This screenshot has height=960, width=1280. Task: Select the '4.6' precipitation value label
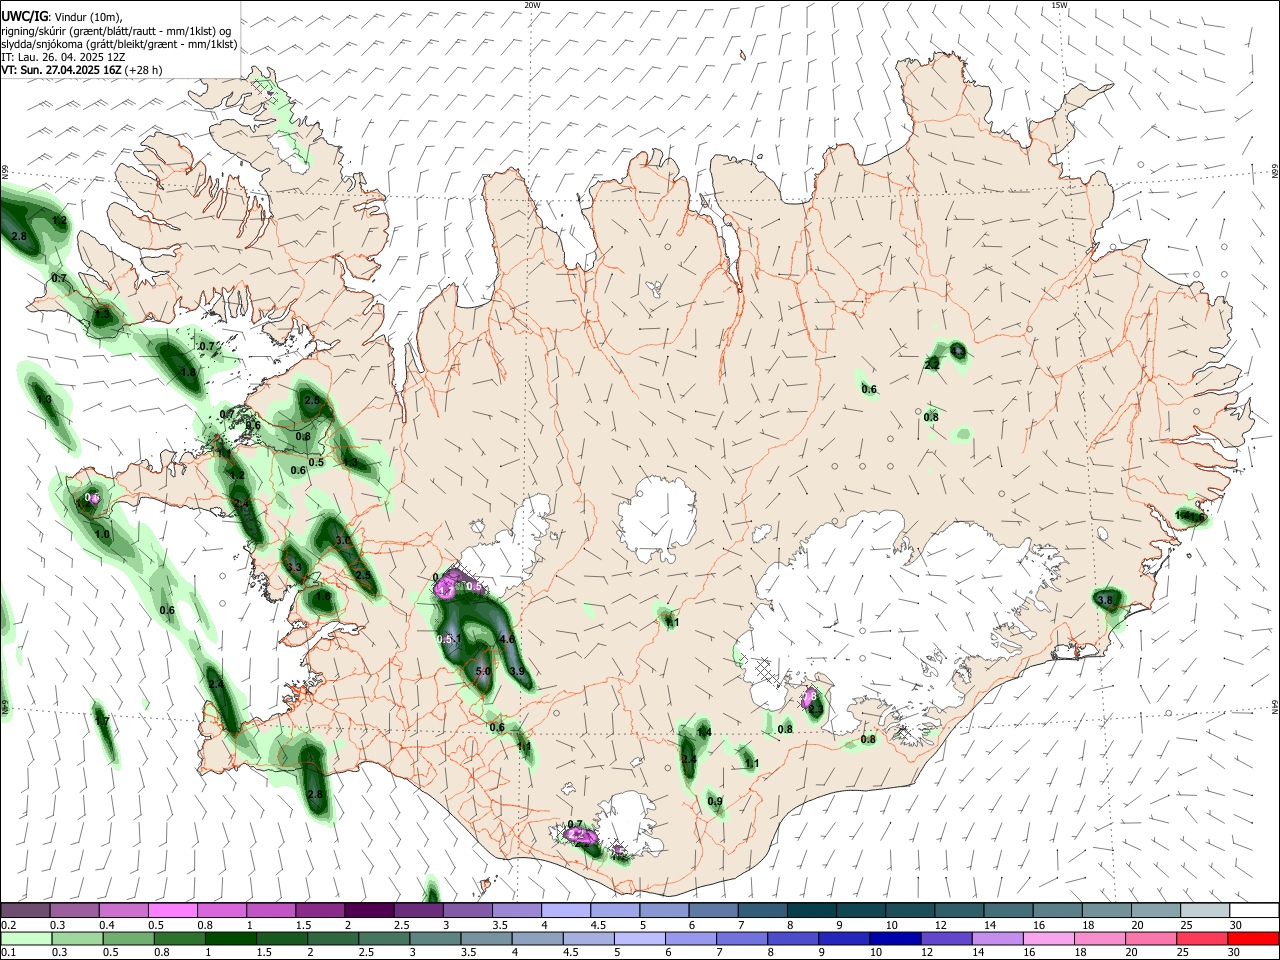pos(506,639)
